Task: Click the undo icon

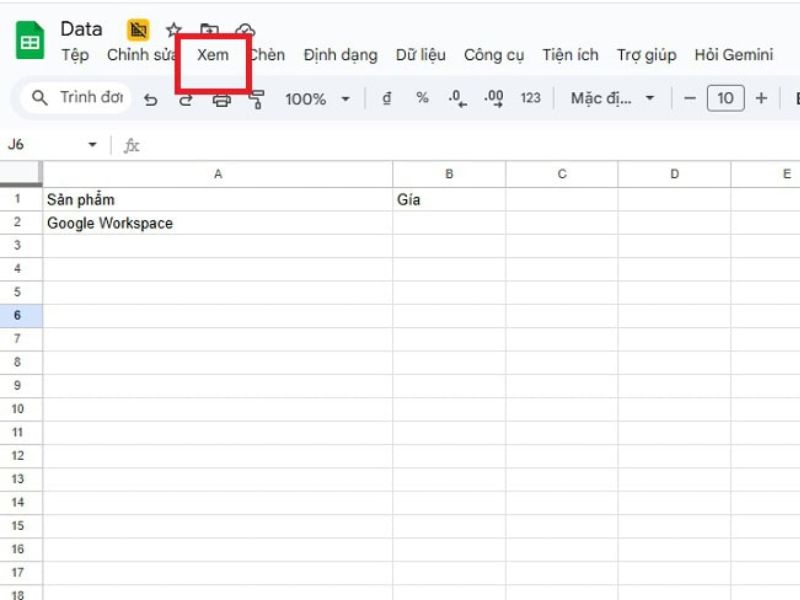Action: (152, 98)
